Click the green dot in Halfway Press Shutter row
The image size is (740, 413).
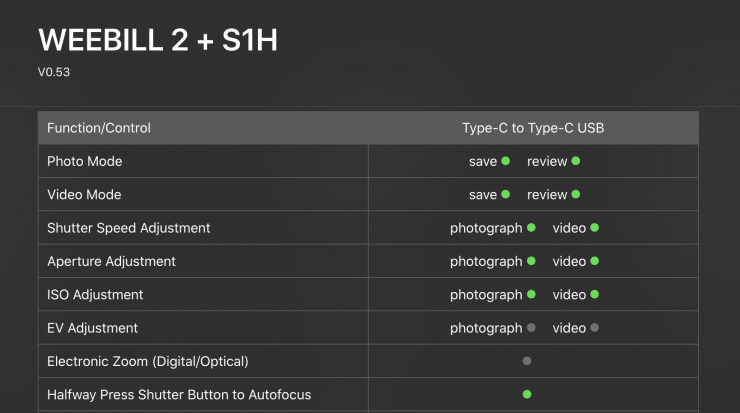527,394
